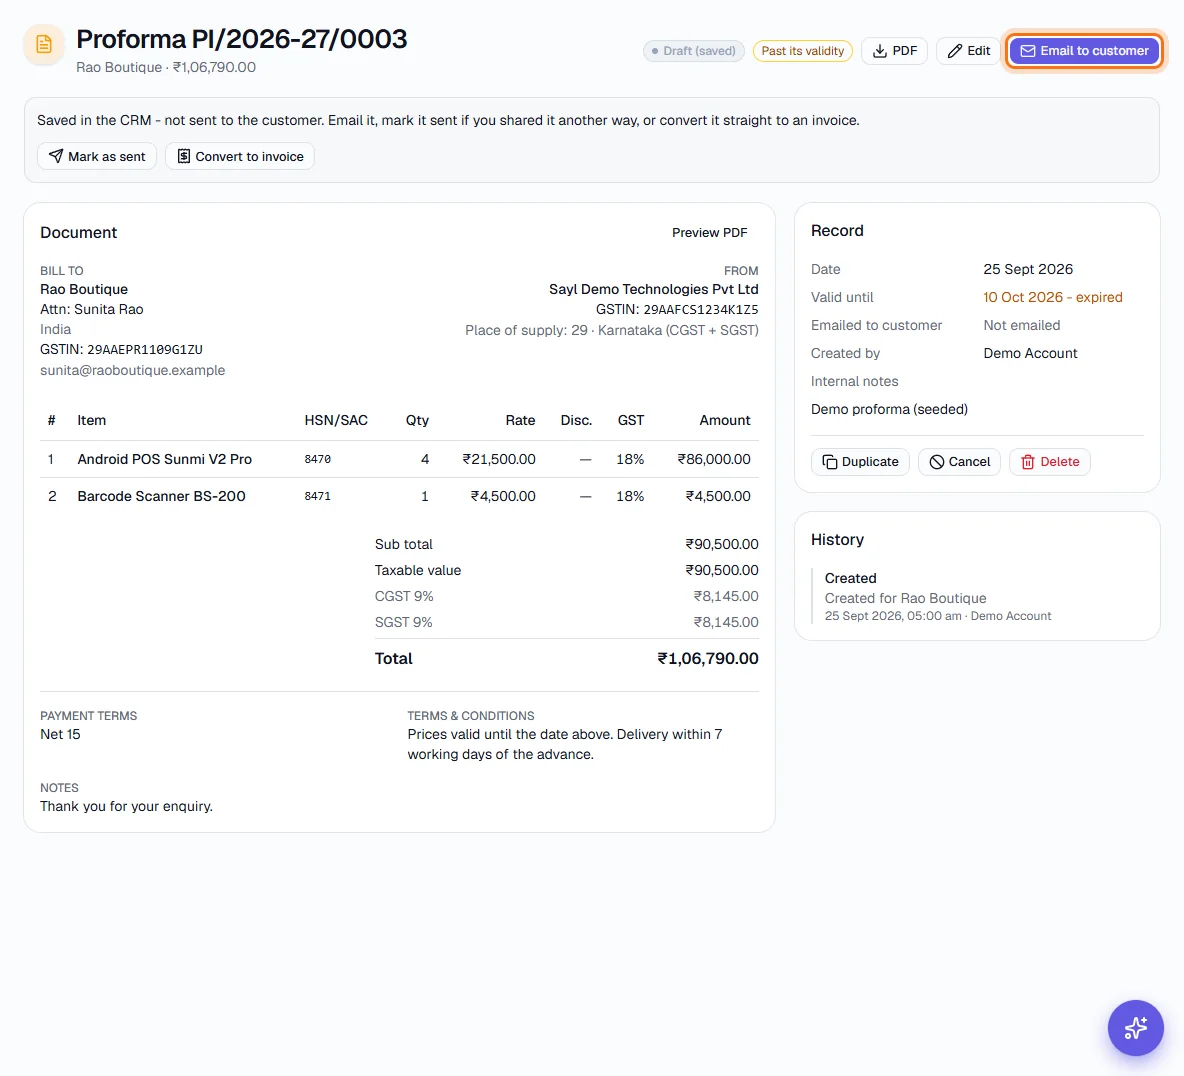
Task: Click the invoice icon on Convert to invoice
Action: pos(183,156)
